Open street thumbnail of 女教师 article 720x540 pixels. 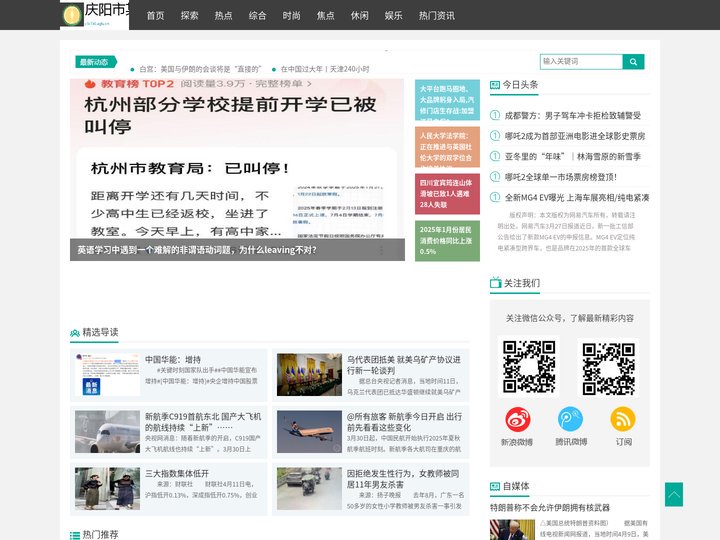[309, 489]
